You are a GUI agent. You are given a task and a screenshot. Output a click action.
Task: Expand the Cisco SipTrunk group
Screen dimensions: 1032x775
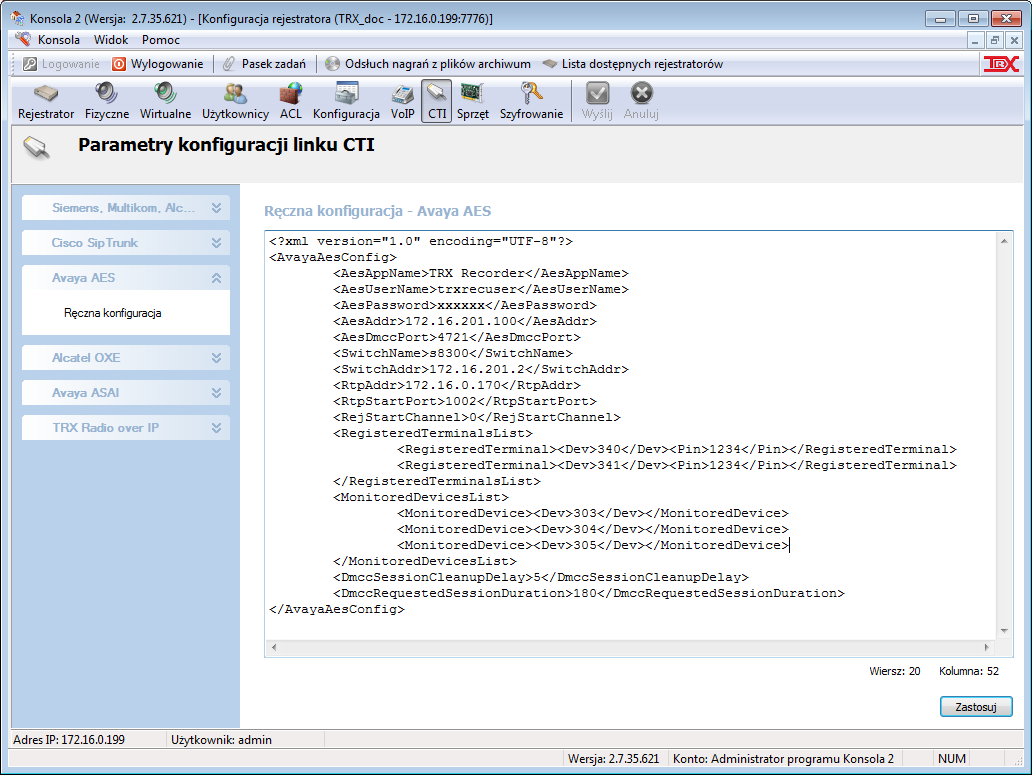pyautogui.click(x=126, y=243)
